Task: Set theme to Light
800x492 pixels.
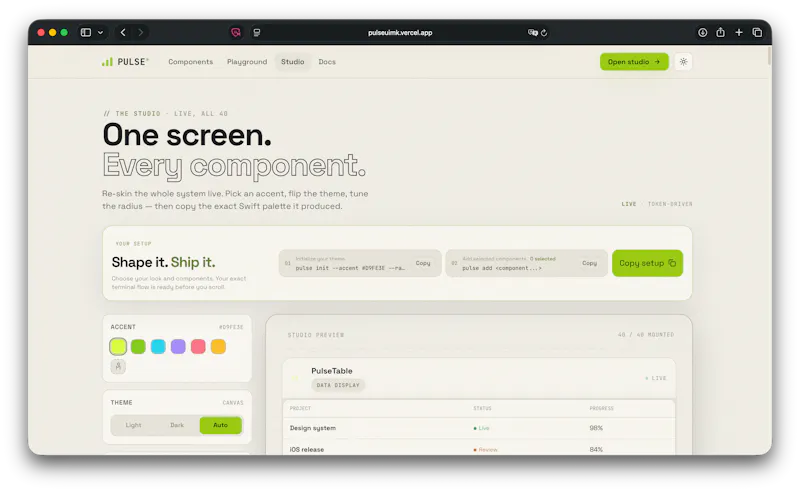Action: [134, 425]
